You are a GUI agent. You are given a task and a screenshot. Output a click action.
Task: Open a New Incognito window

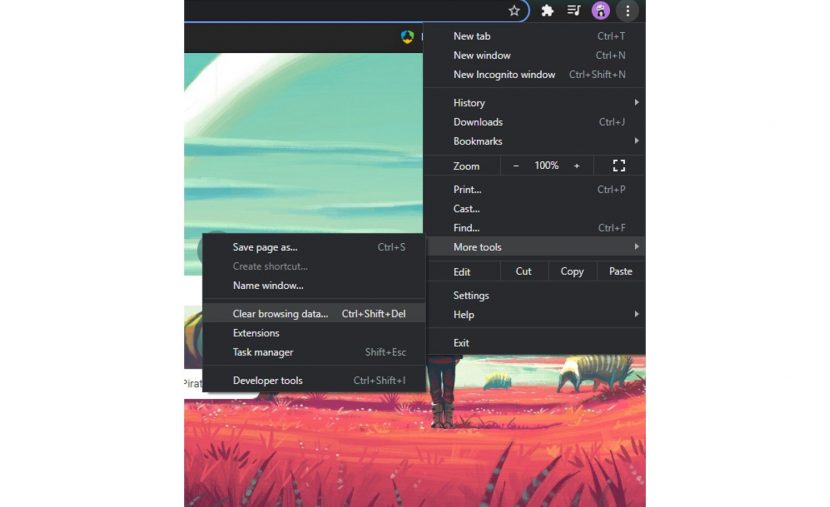pos(535,75)
